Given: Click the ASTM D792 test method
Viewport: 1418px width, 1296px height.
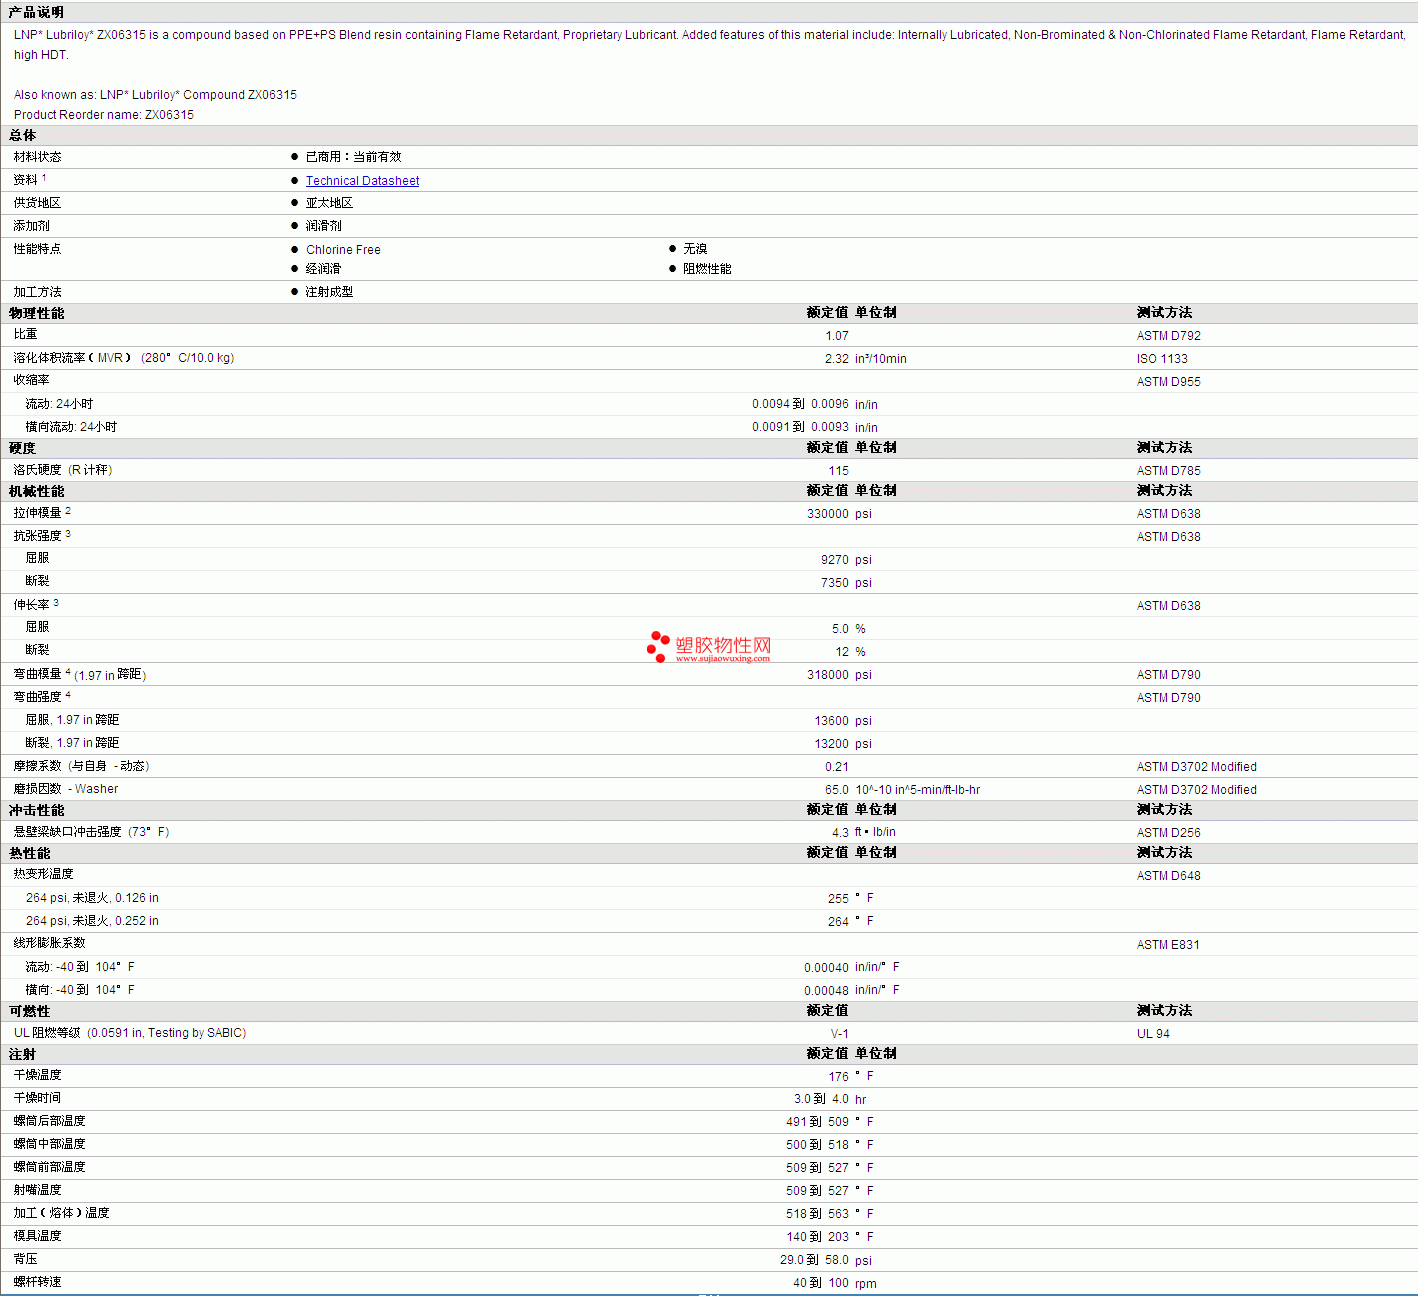Looking at the screenshot, I should point(1168,336).
